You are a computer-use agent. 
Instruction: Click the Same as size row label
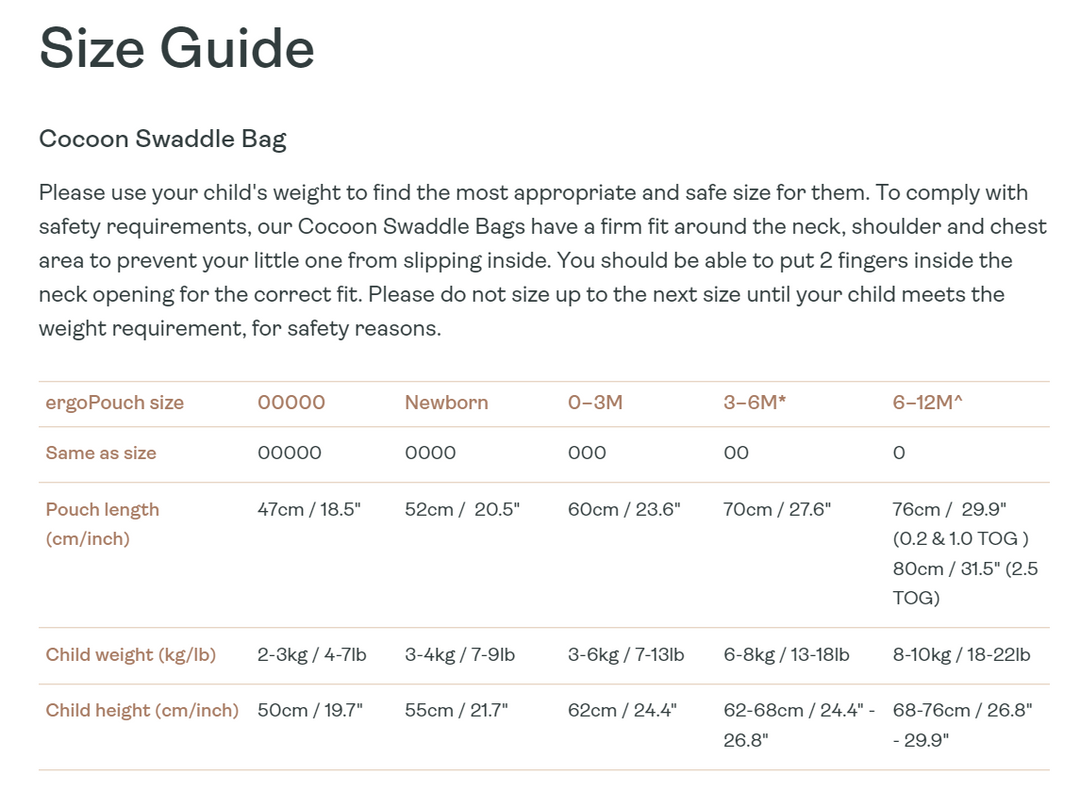click(101, 453)
